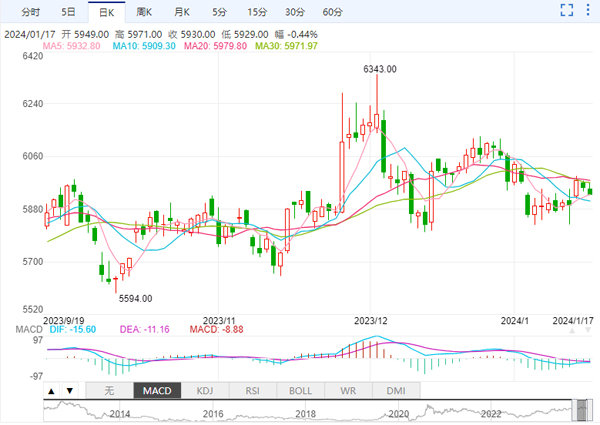Viewport: 600px width, 425px height.
Task: Click the 低 5929.00 low price
Action: pos(245,34)
